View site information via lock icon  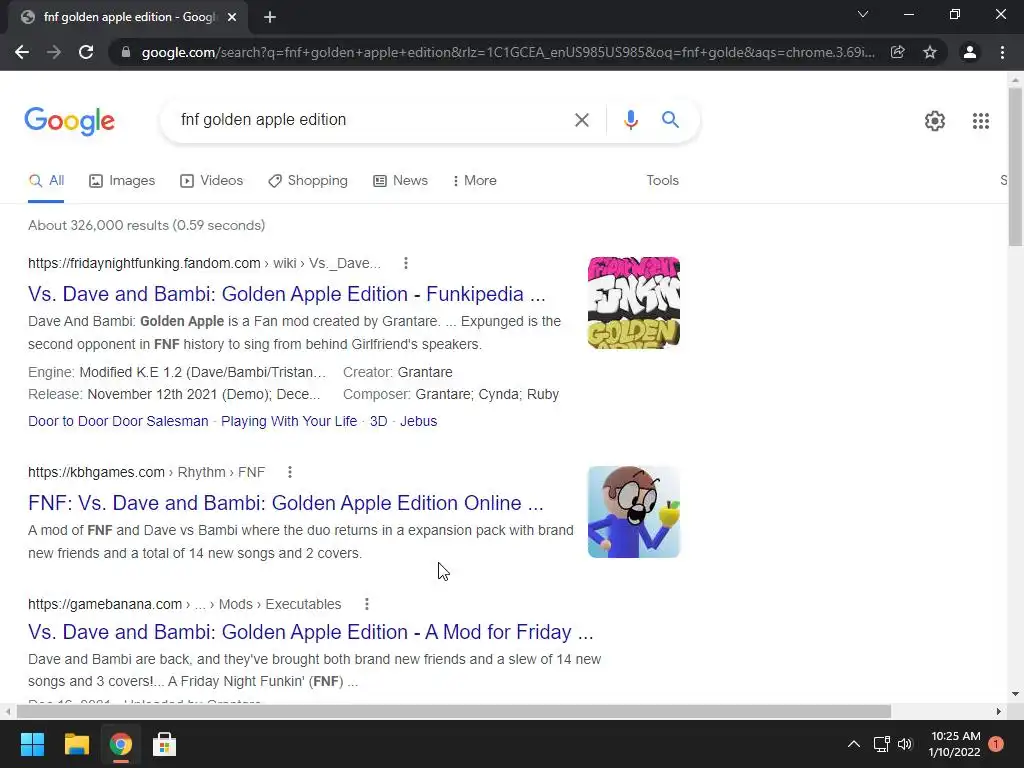(125, 52)
